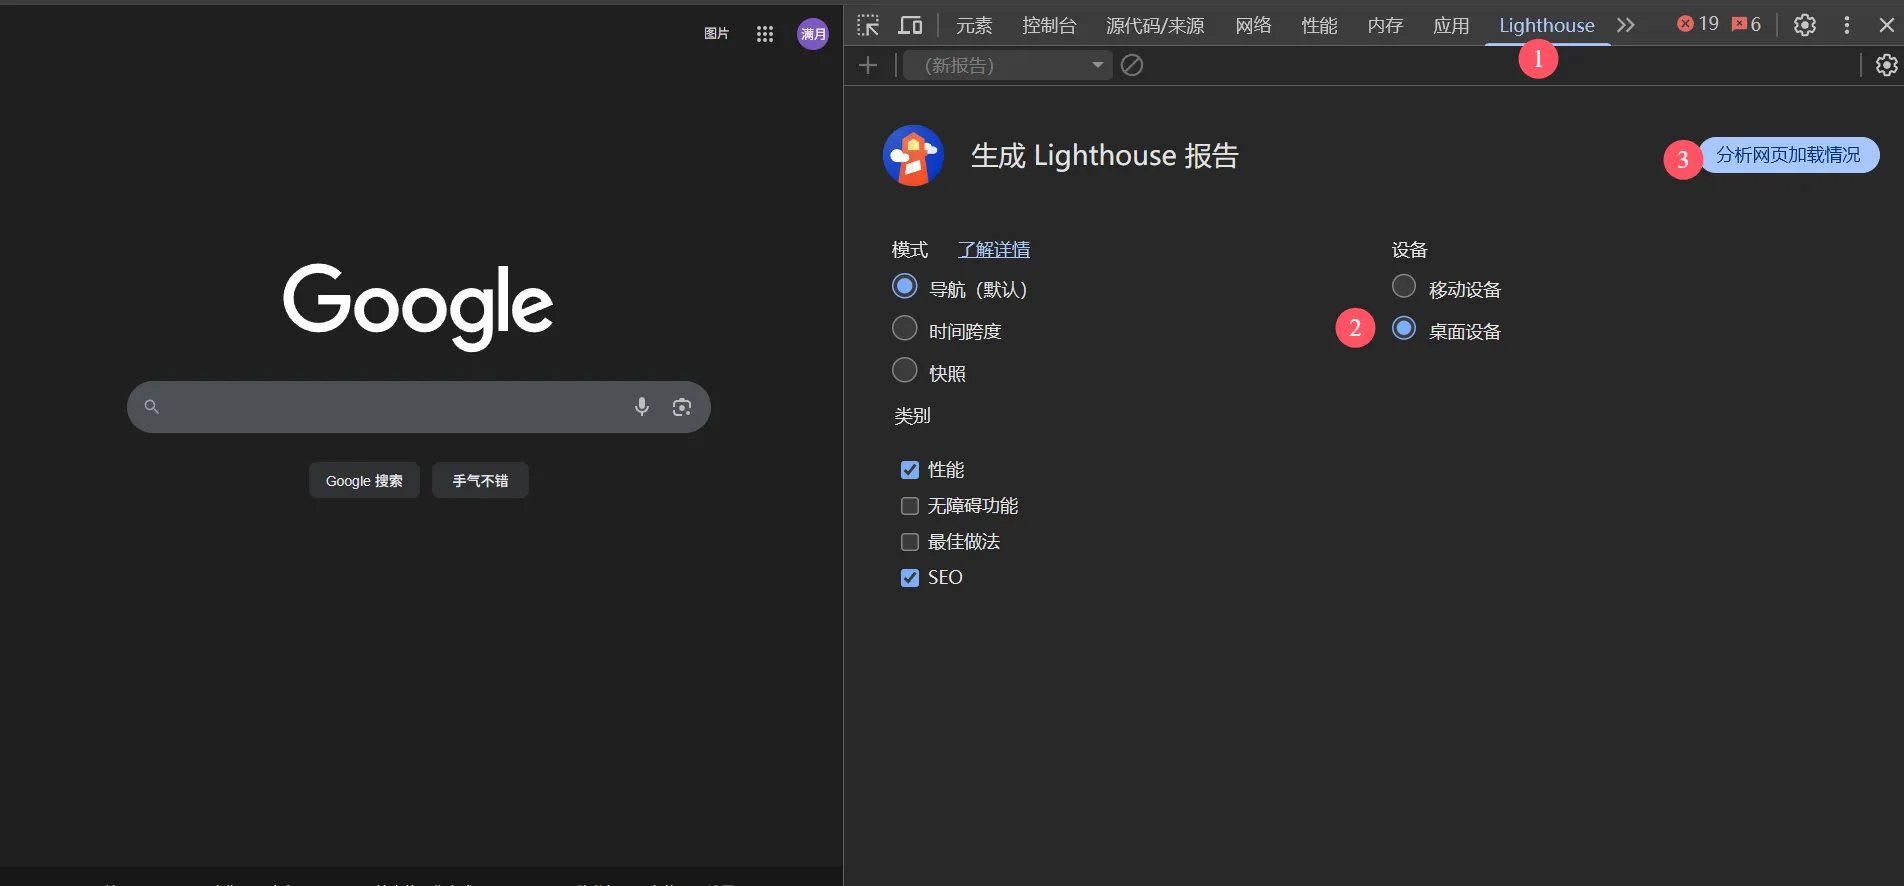Image resolution: width=1904 pixels, height=886 pixels.
Task: Clear all reports icon
Action: pyautogui.click(x=1132, y=65)
